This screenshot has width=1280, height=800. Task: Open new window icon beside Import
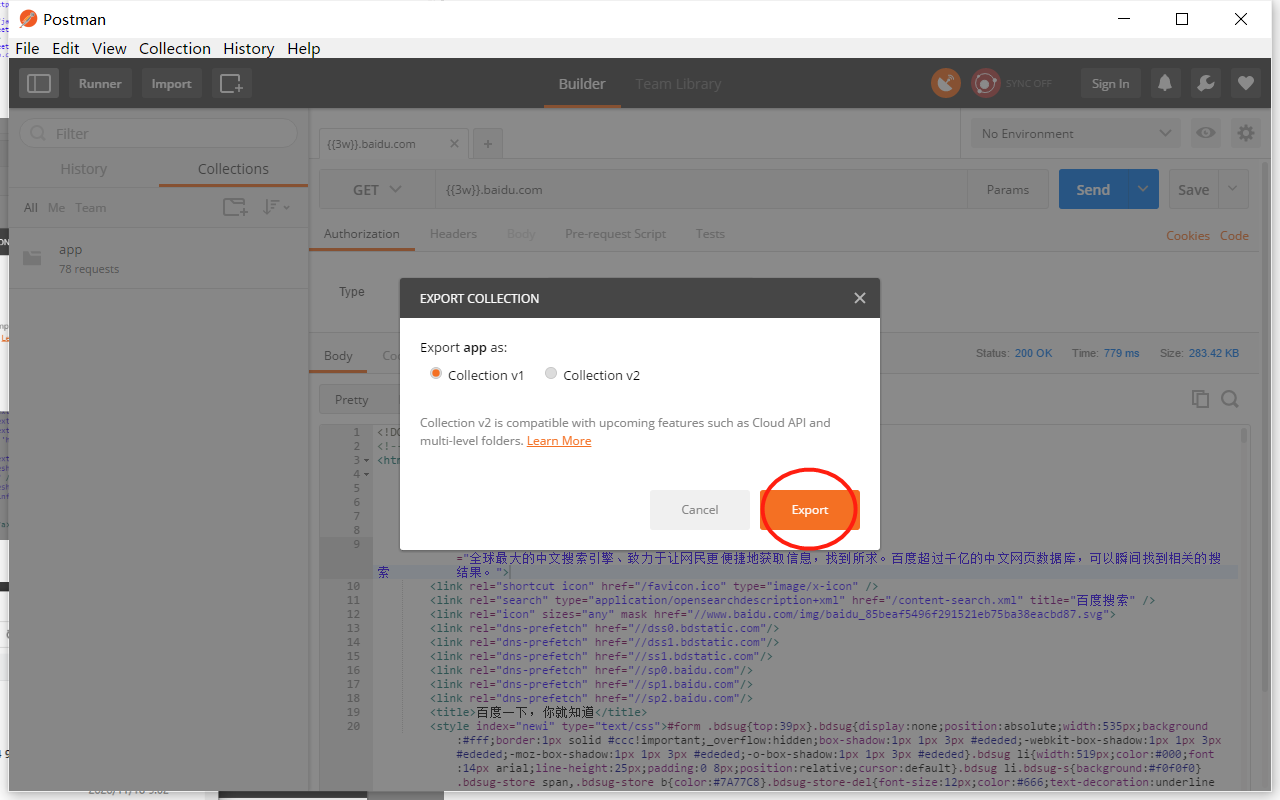pos(231,84)
